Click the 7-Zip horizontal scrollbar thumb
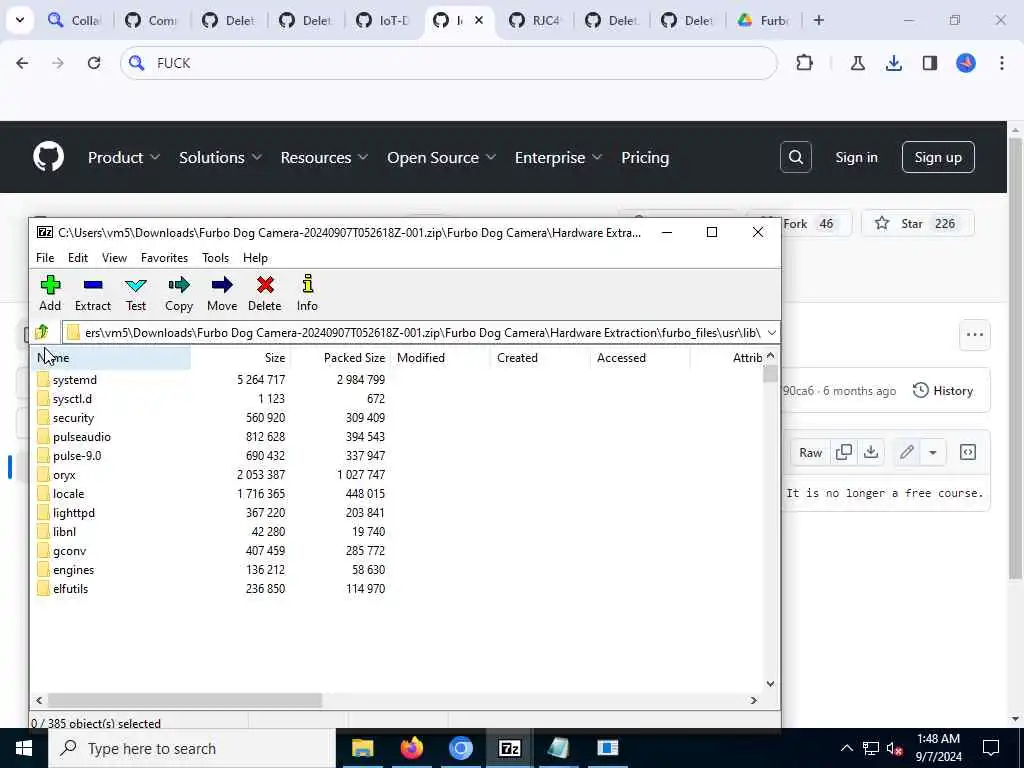The height and width of the screenshot is (768, 1024). [x=185, y=700]
